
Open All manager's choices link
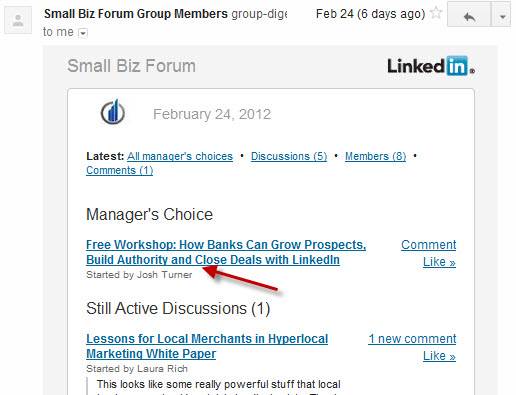[x=180, y=156]
